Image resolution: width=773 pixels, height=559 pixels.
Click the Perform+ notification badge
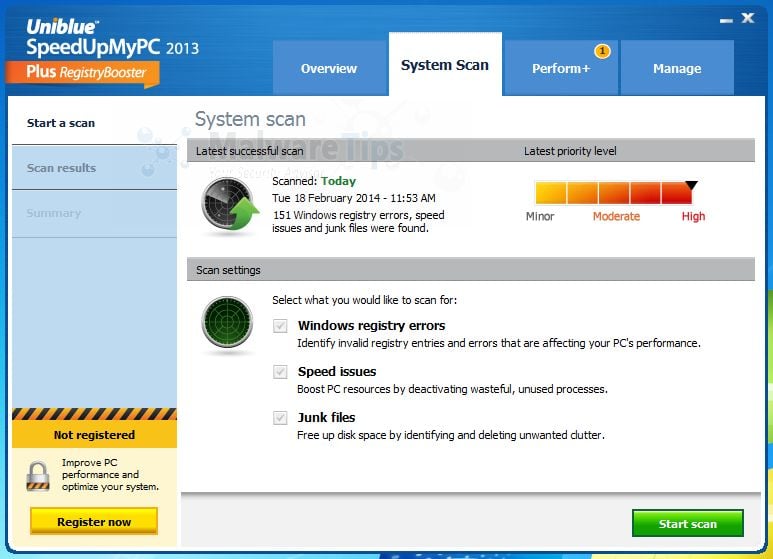pos(602,51)
